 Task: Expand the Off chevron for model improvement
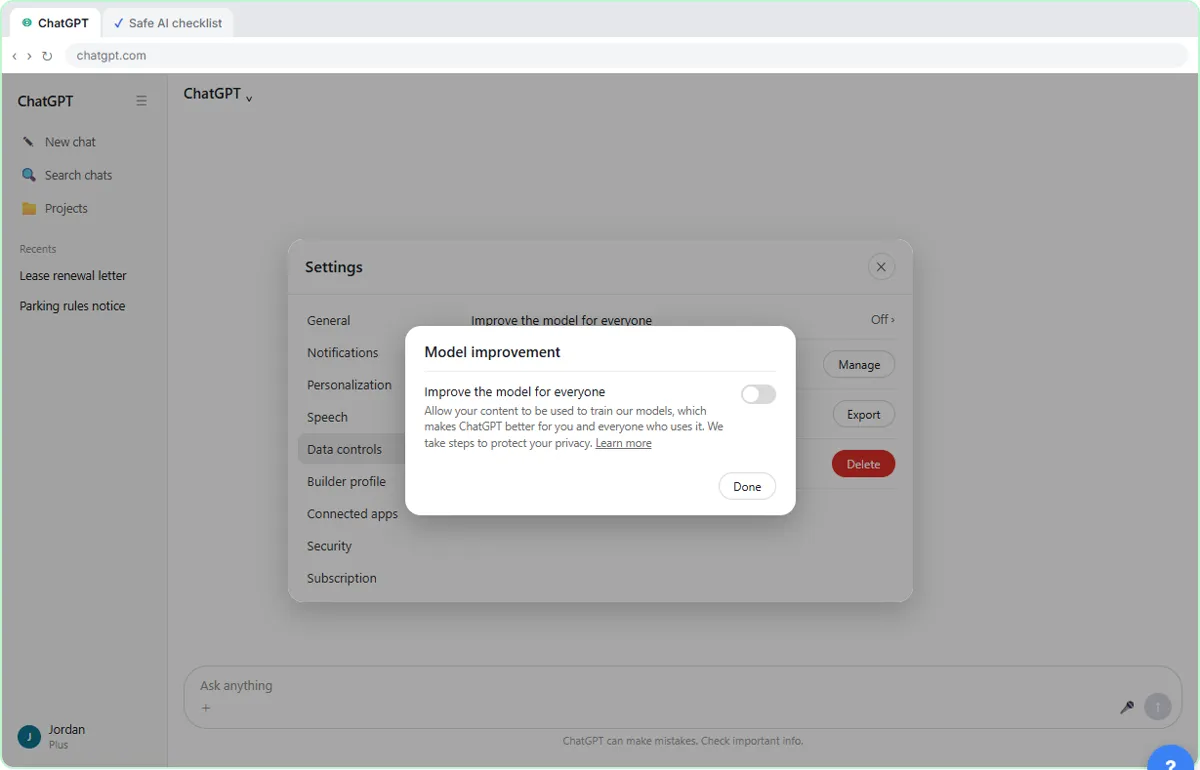[x=883, y=320]
